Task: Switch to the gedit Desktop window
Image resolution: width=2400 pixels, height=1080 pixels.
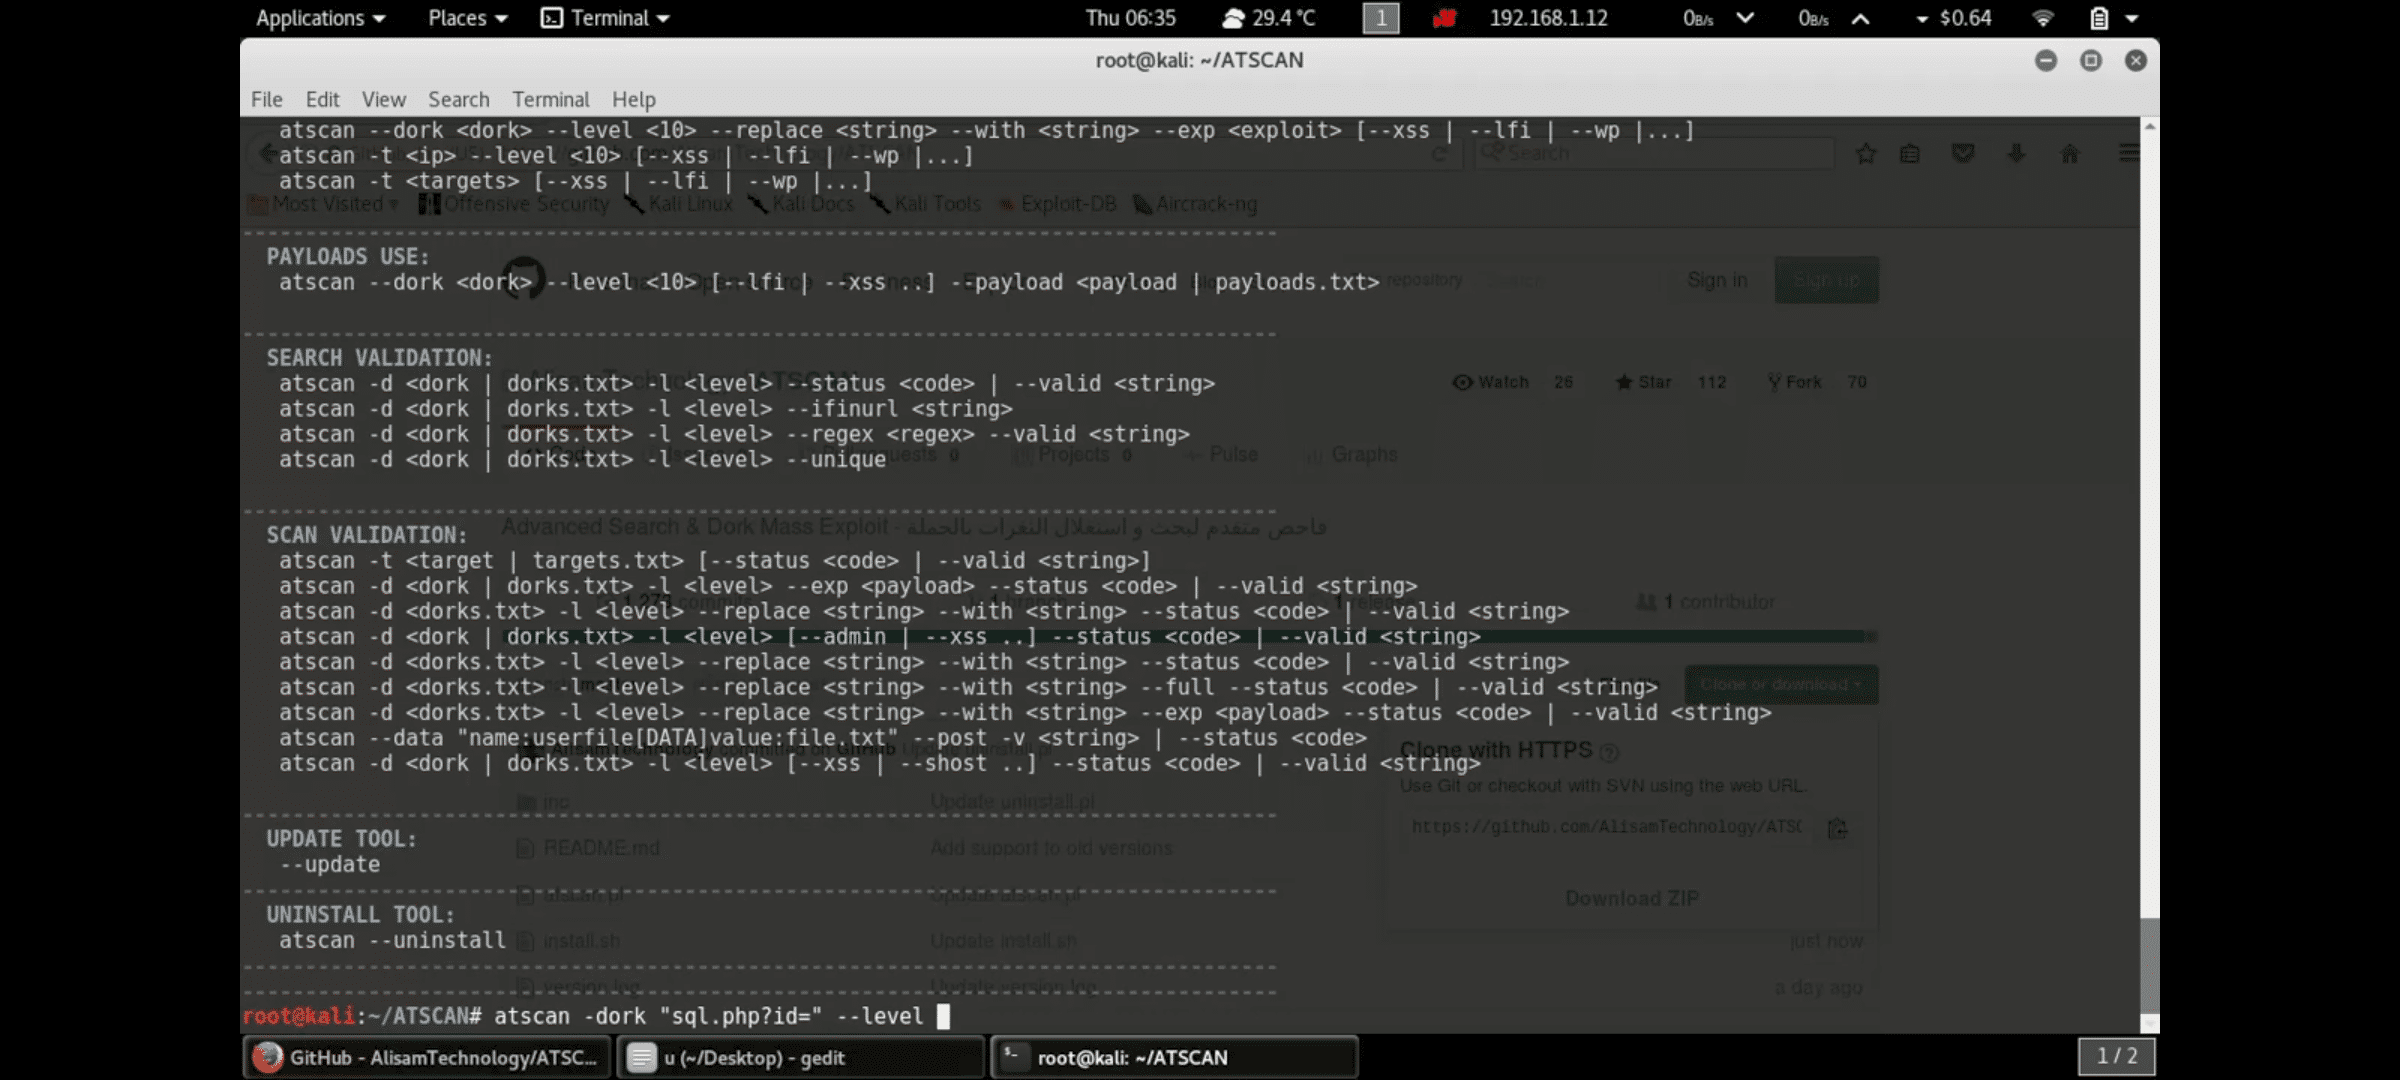Action: (800, 1057)
